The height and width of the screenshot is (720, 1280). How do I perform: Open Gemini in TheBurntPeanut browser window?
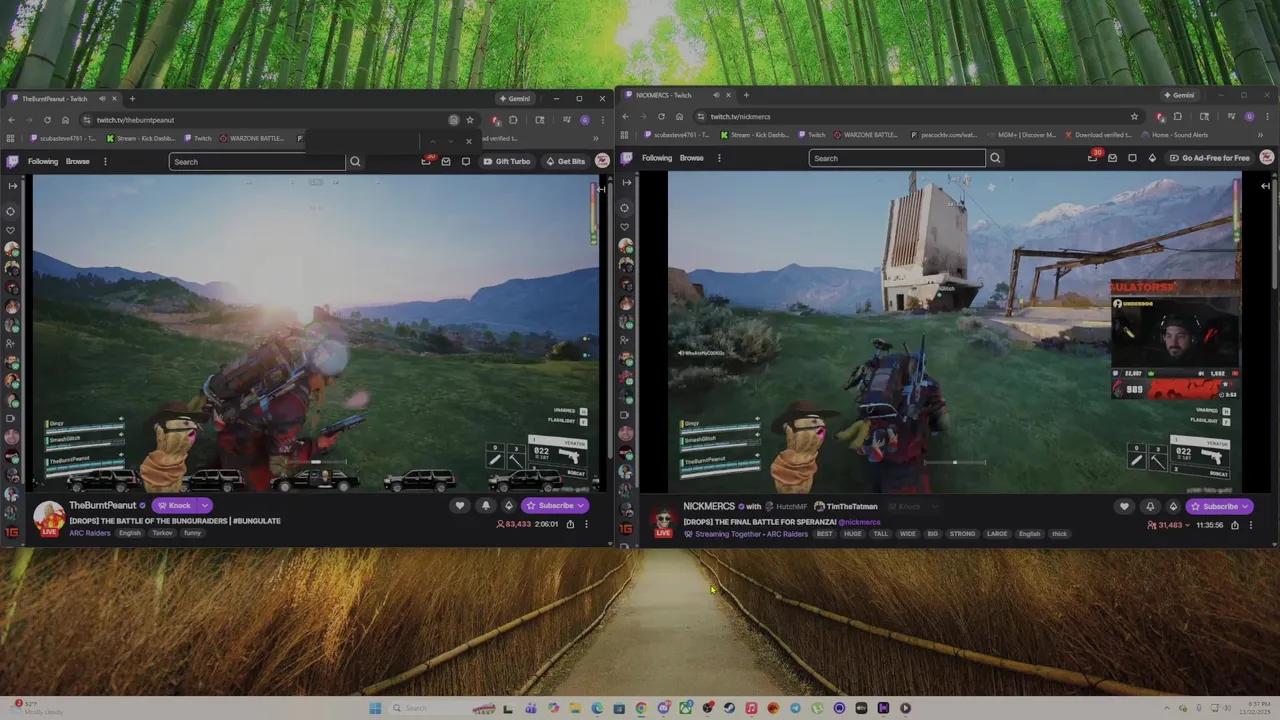(x=515, y=99)
